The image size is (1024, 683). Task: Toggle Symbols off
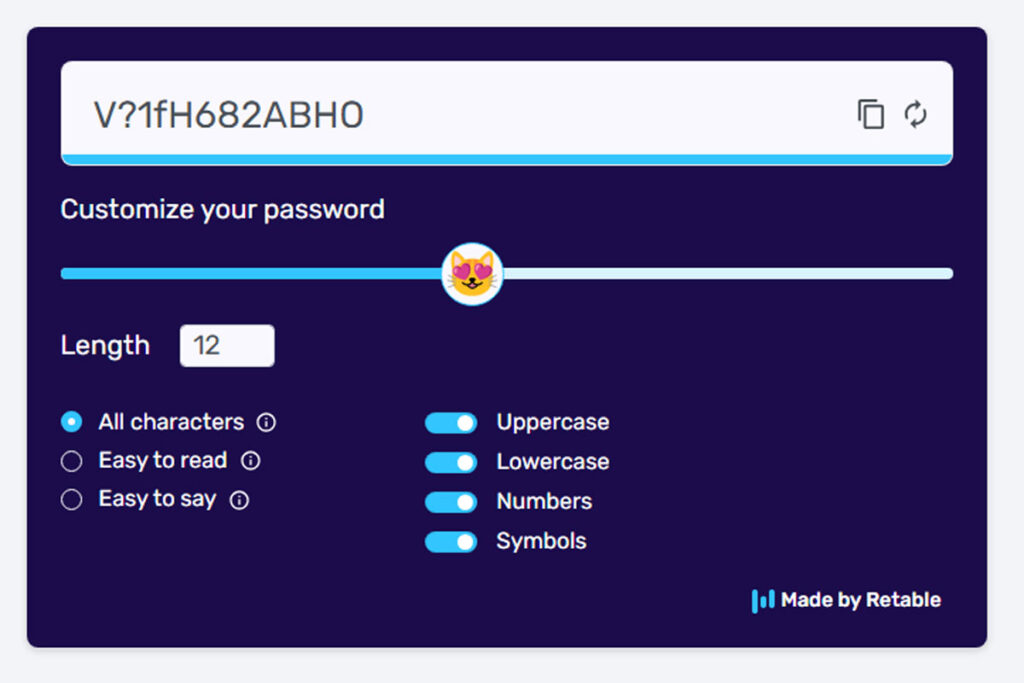(451, 541)
